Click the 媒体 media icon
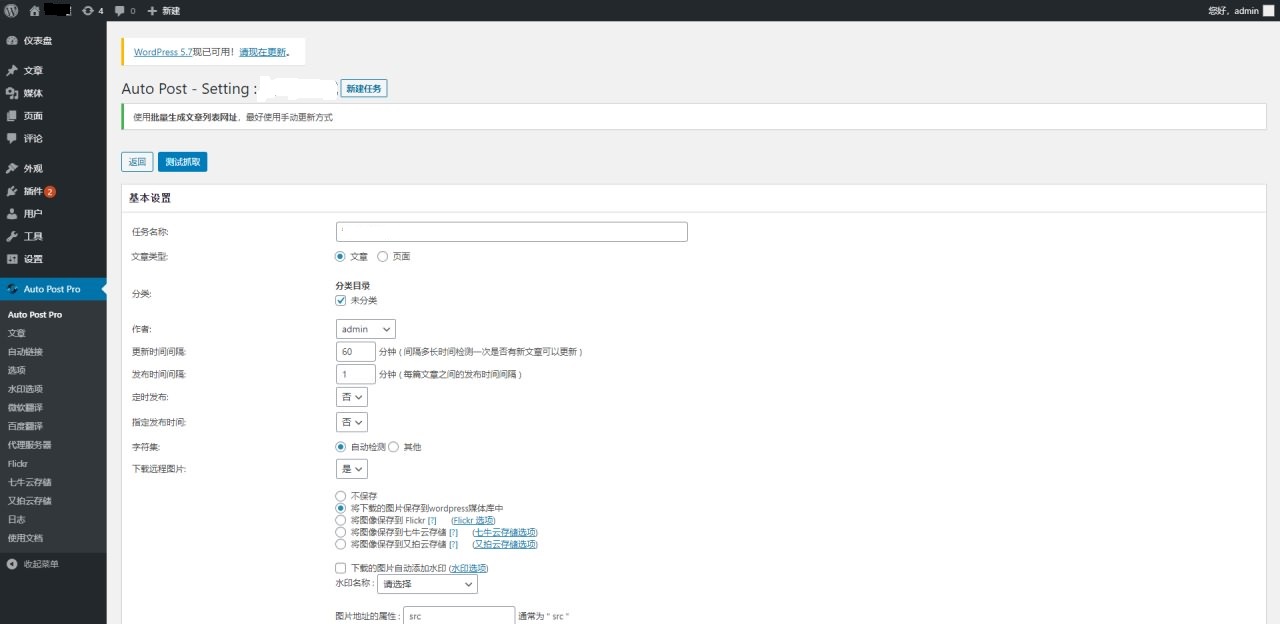This screenshot has height=624, width=1280. (x=12, y=93)
